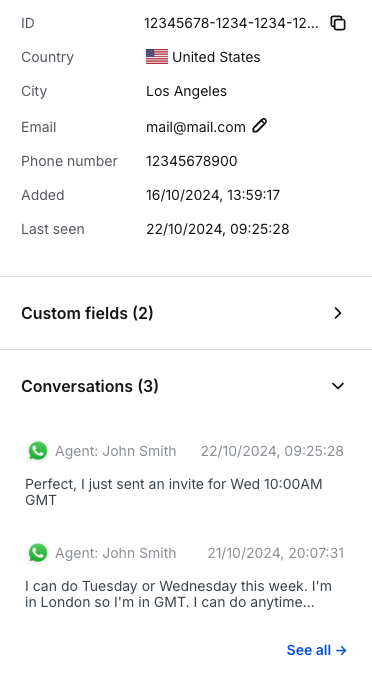Viewport: 372px width, 676px height.
Task: Copy the contact ID to clipboard
Action: [338, 23]
